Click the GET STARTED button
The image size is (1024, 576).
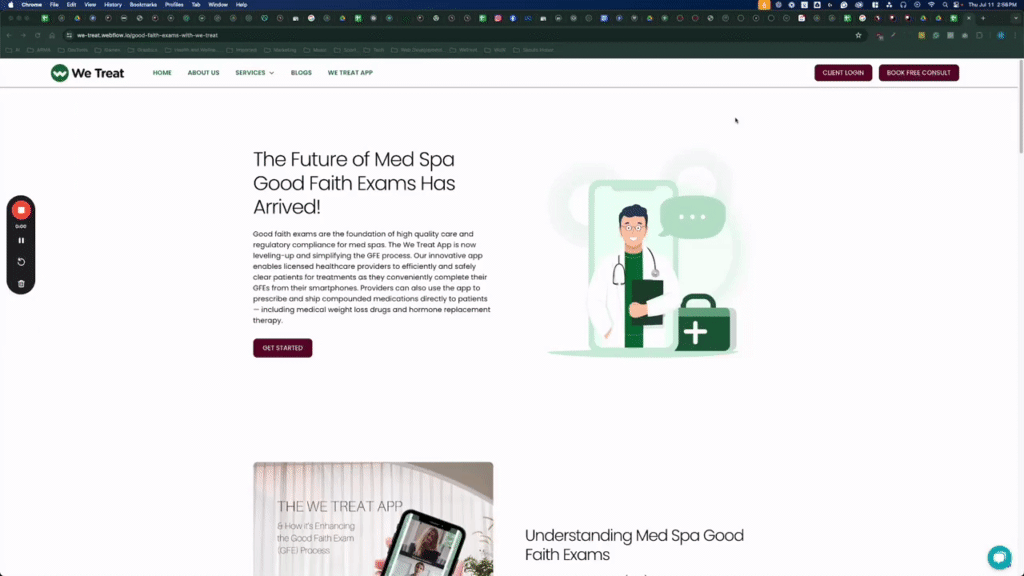282,348
